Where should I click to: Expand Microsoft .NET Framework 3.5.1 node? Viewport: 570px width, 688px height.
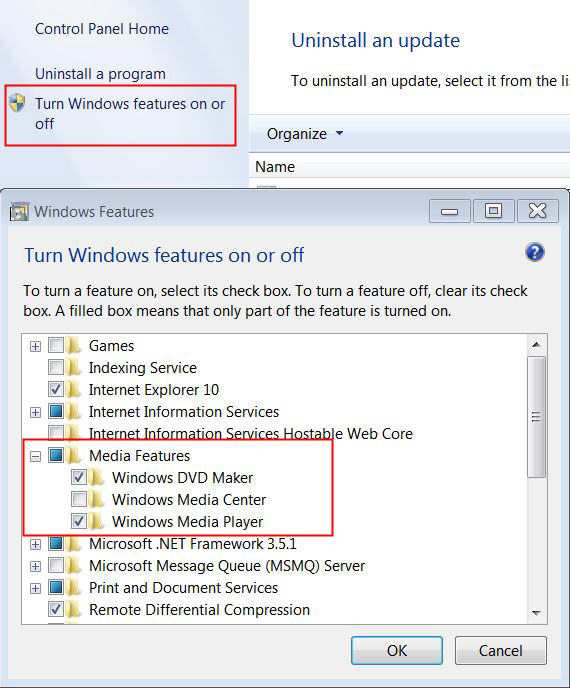(x=36, y=545)
